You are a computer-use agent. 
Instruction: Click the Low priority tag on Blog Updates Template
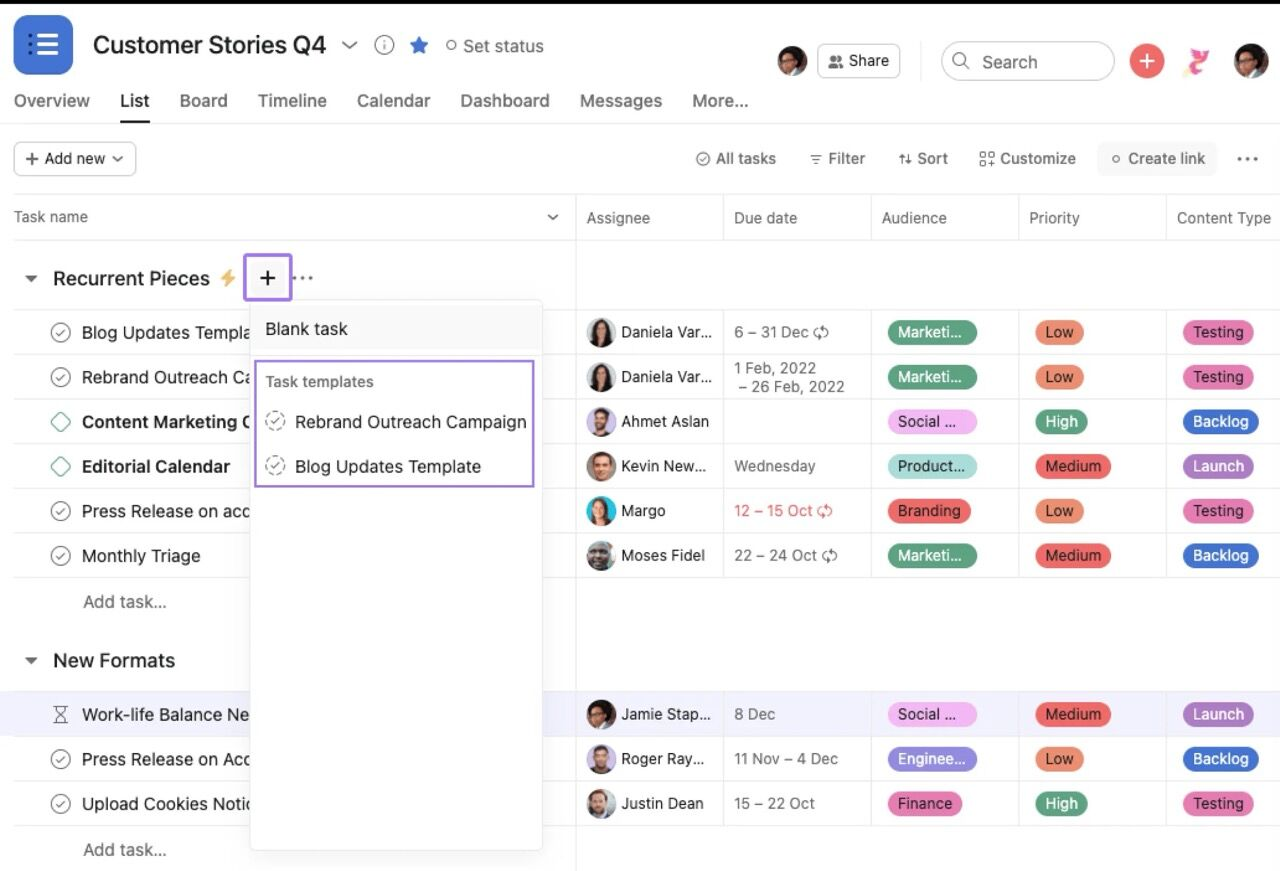pos(1058,332)
